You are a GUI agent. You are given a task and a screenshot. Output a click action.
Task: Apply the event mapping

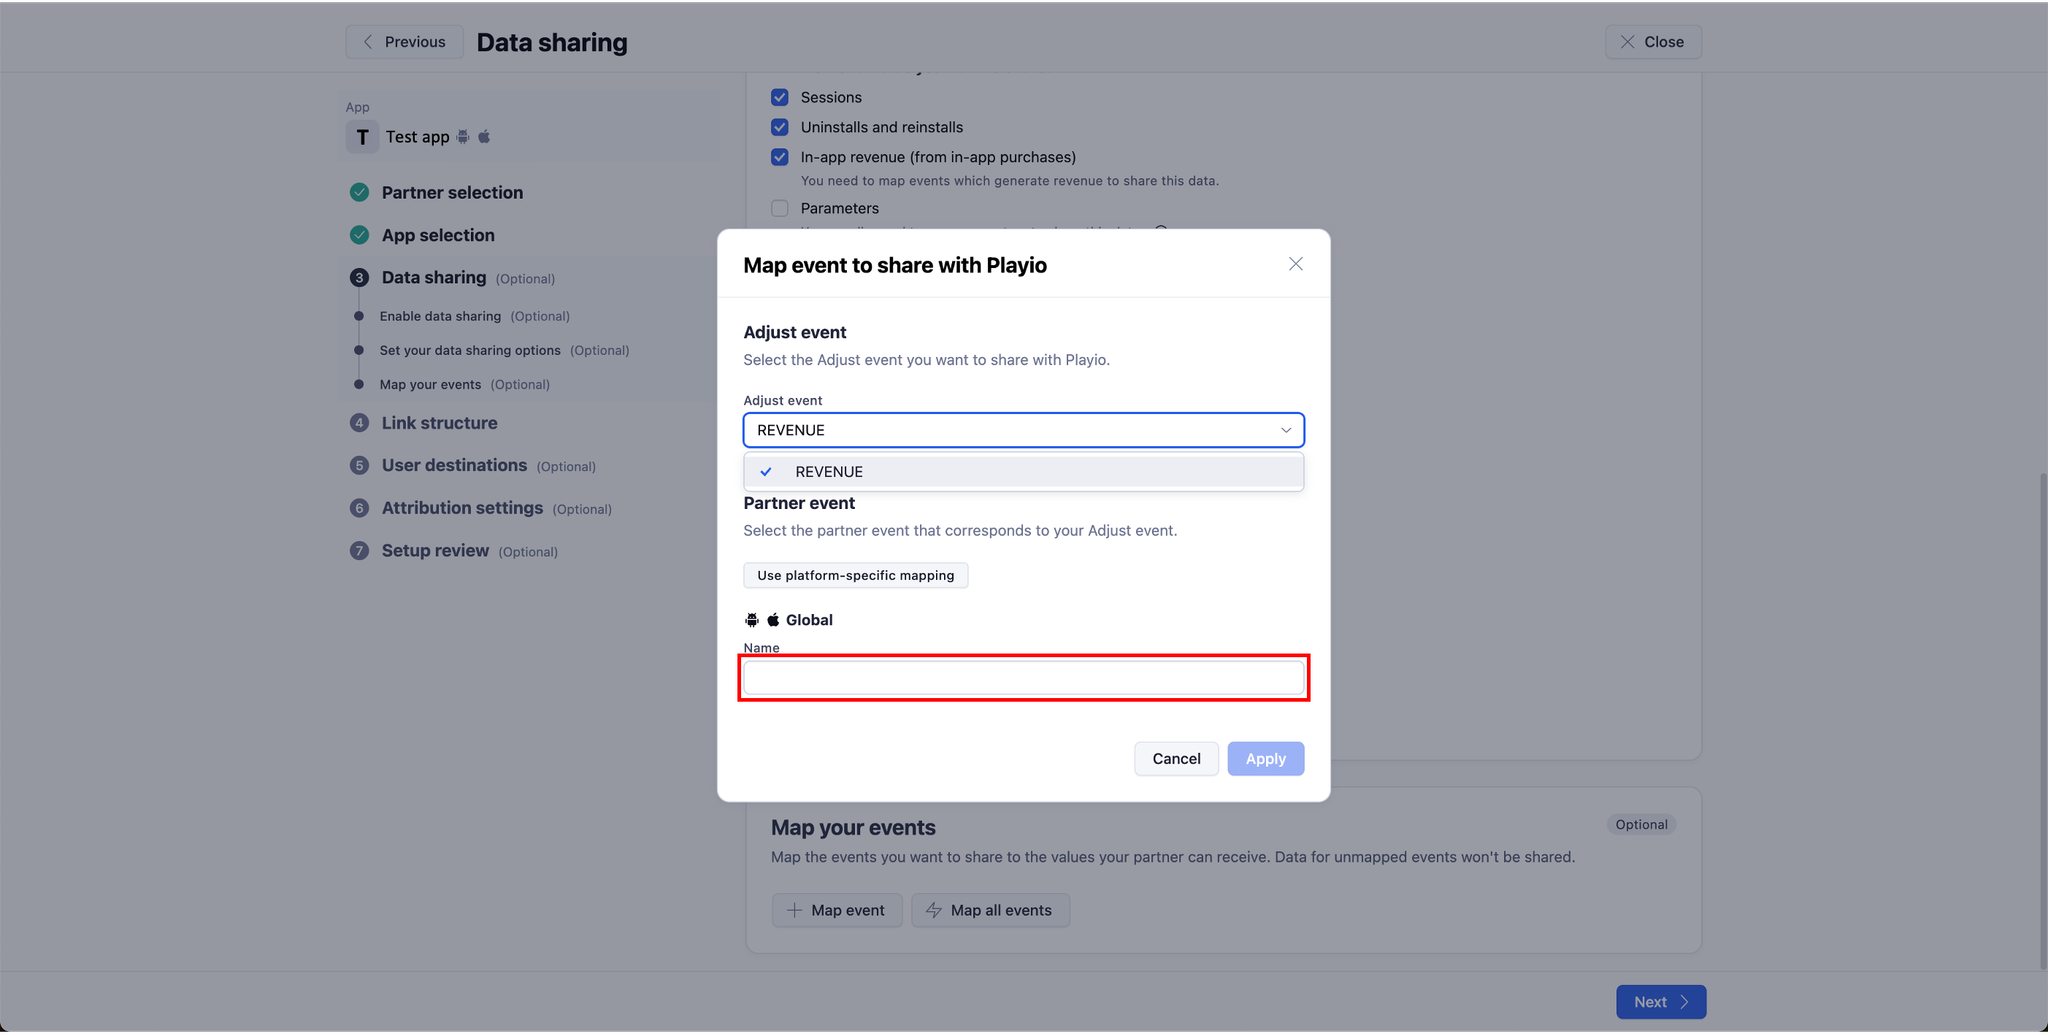coord(1265,759)
